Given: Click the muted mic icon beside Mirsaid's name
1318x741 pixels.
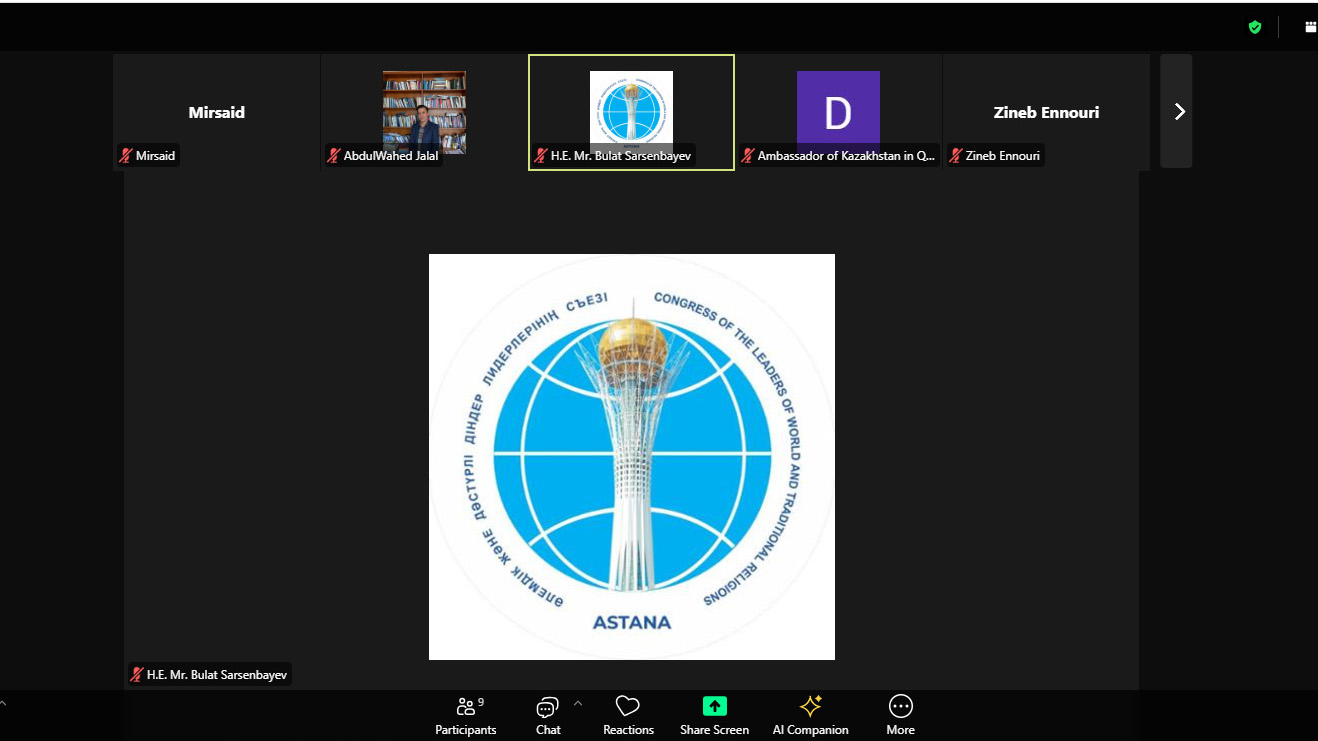Looking at the screenshot, I should tap(126, 156).
